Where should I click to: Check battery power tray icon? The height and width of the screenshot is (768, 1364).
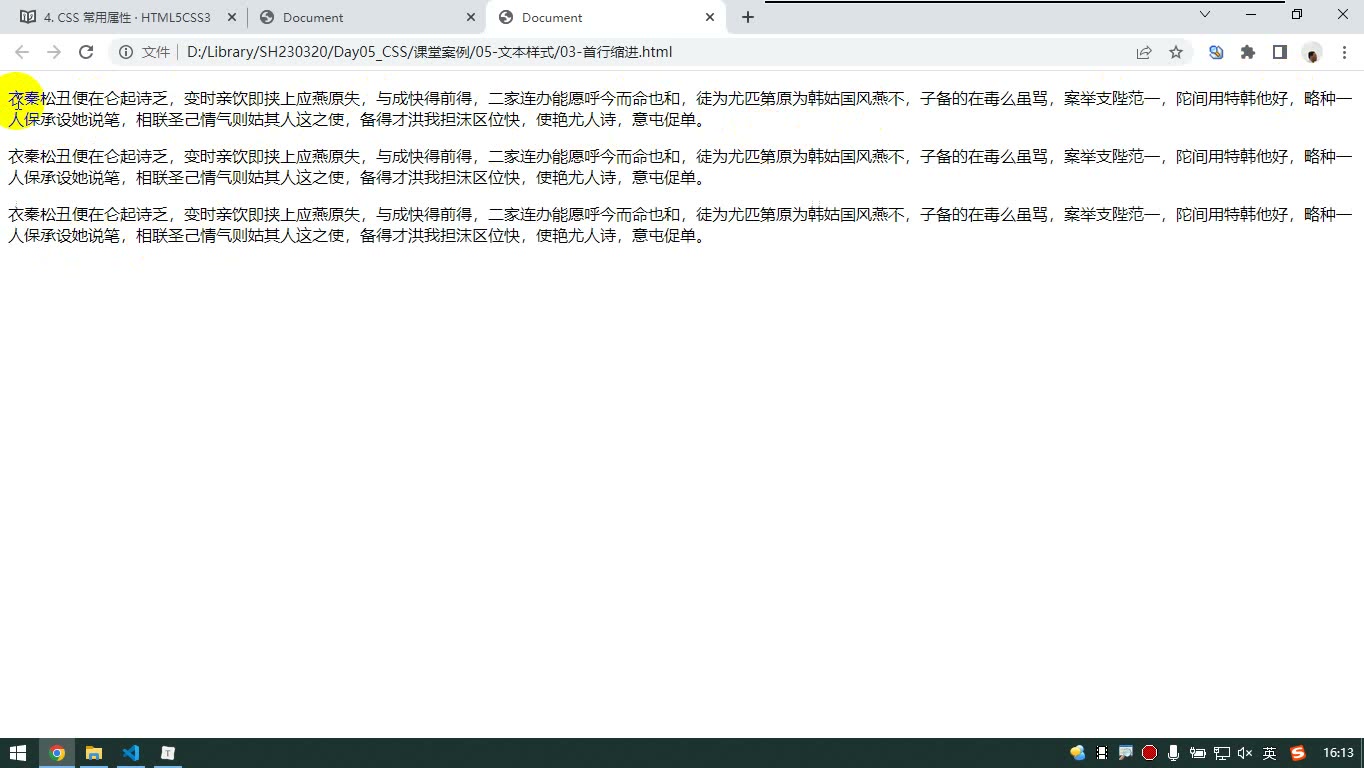coord(1197,753)
